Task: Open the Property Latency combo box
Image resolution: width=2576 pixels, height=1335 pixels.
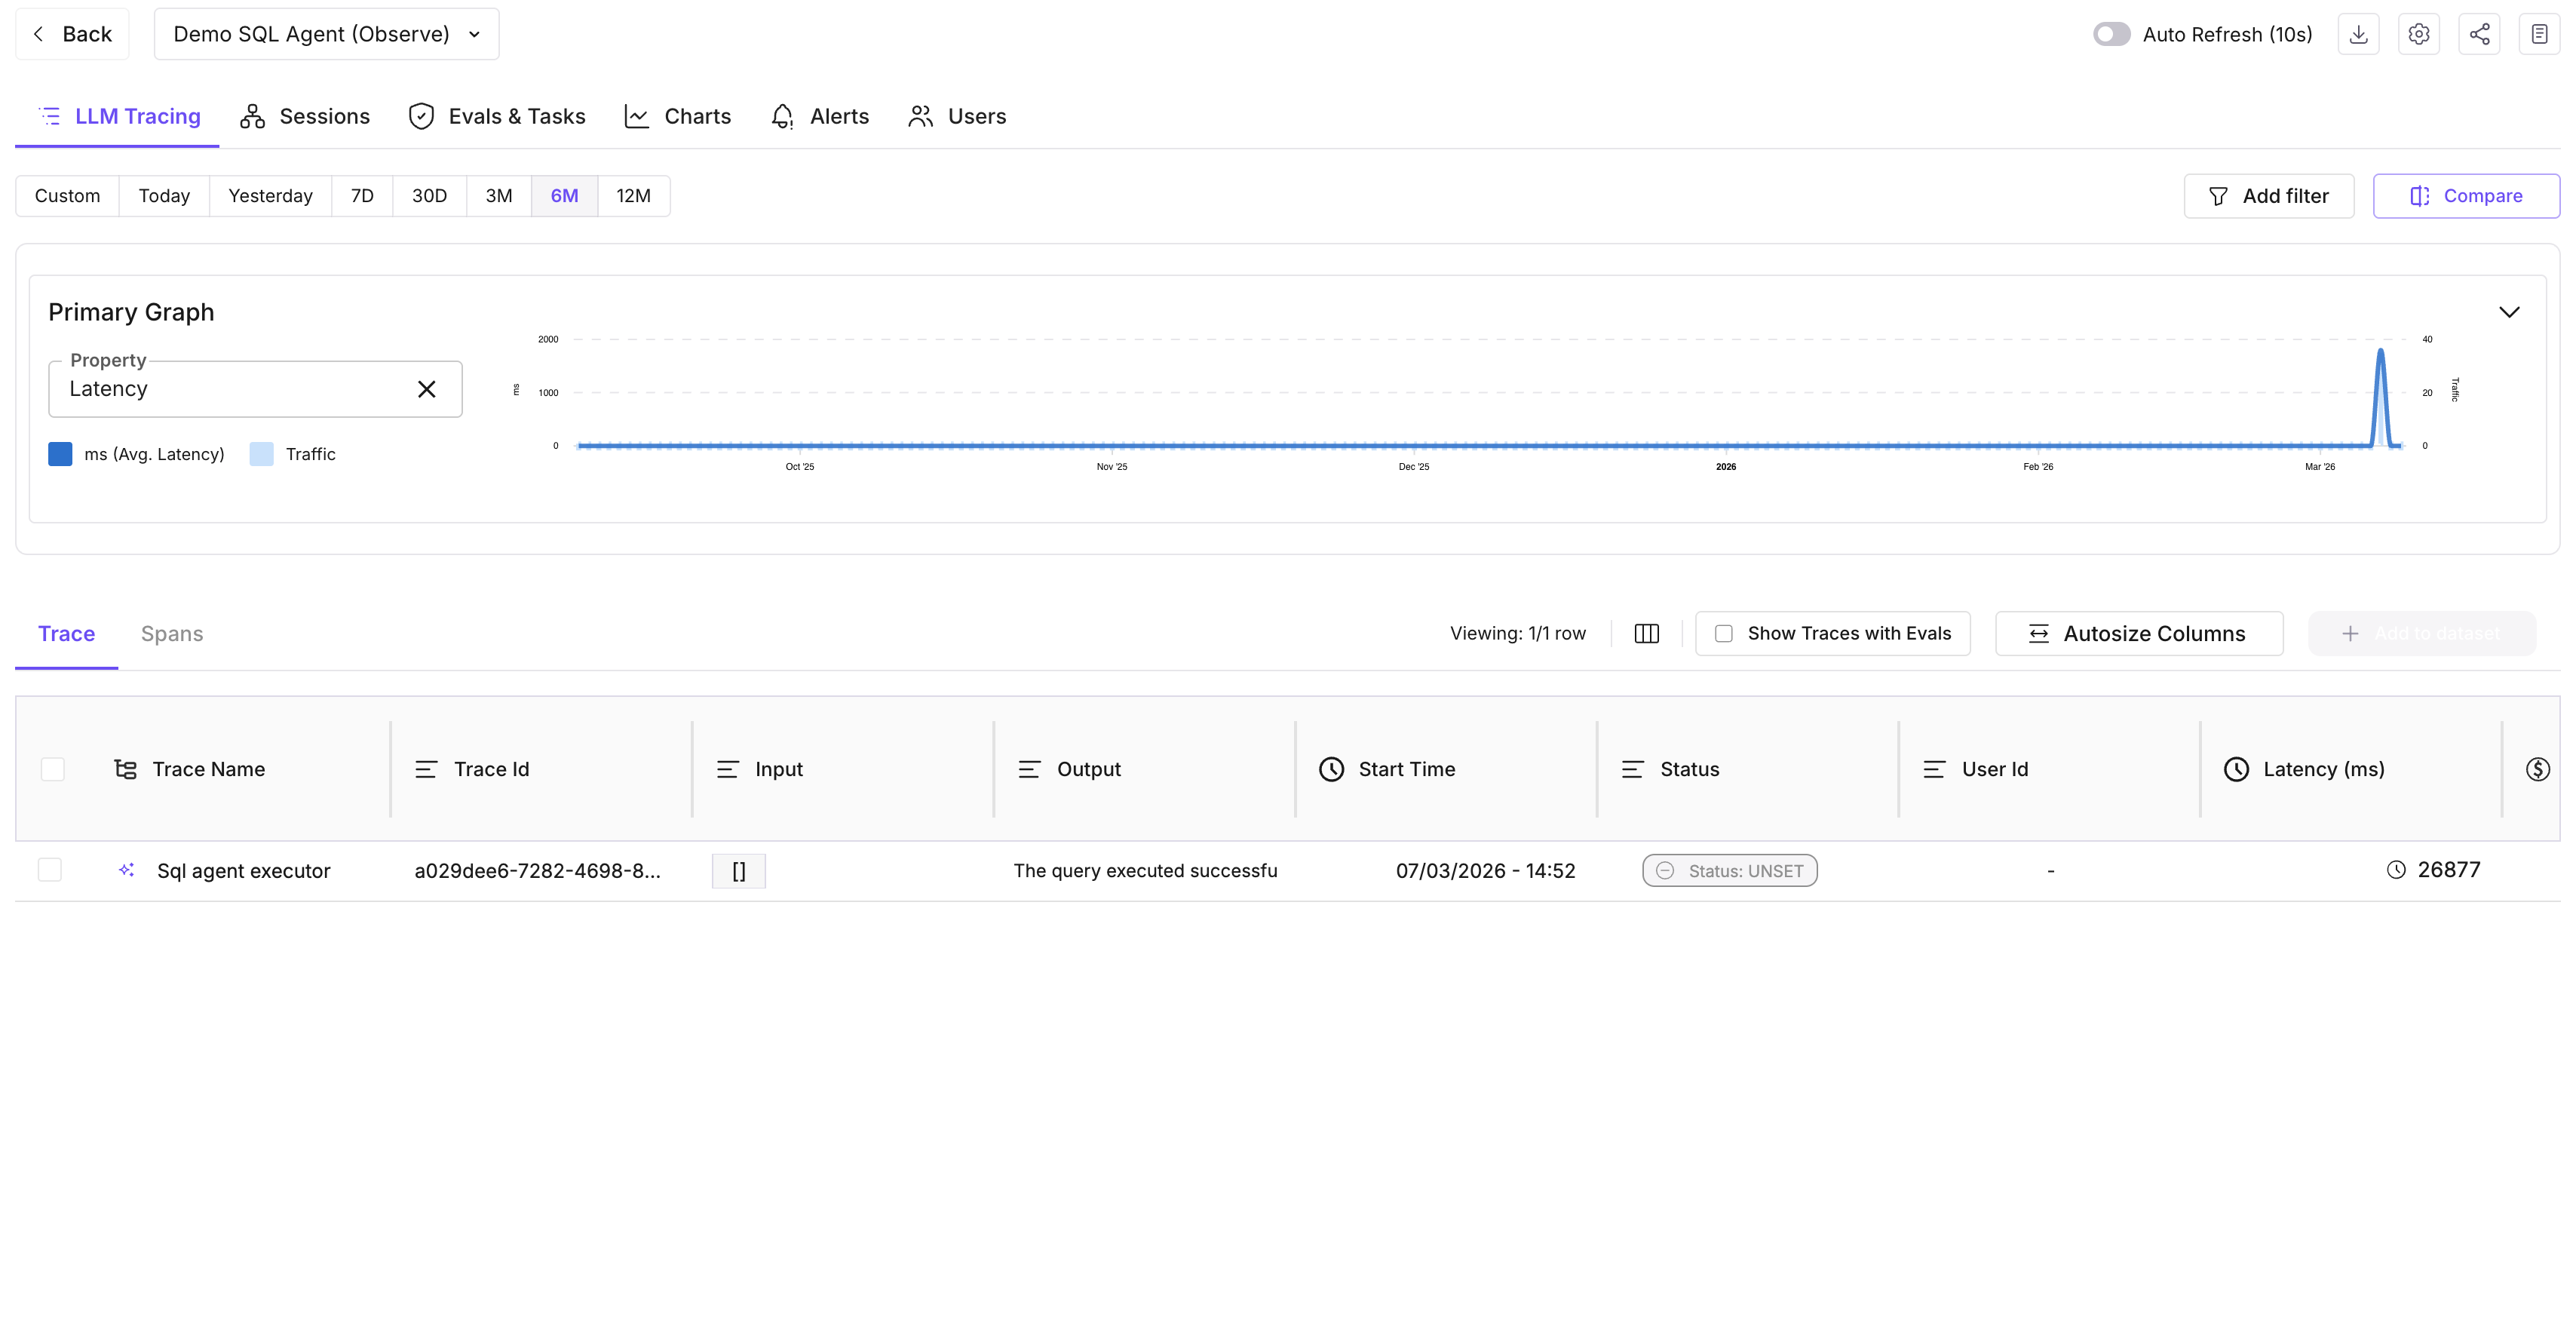Action: click(x=230, y=389)
